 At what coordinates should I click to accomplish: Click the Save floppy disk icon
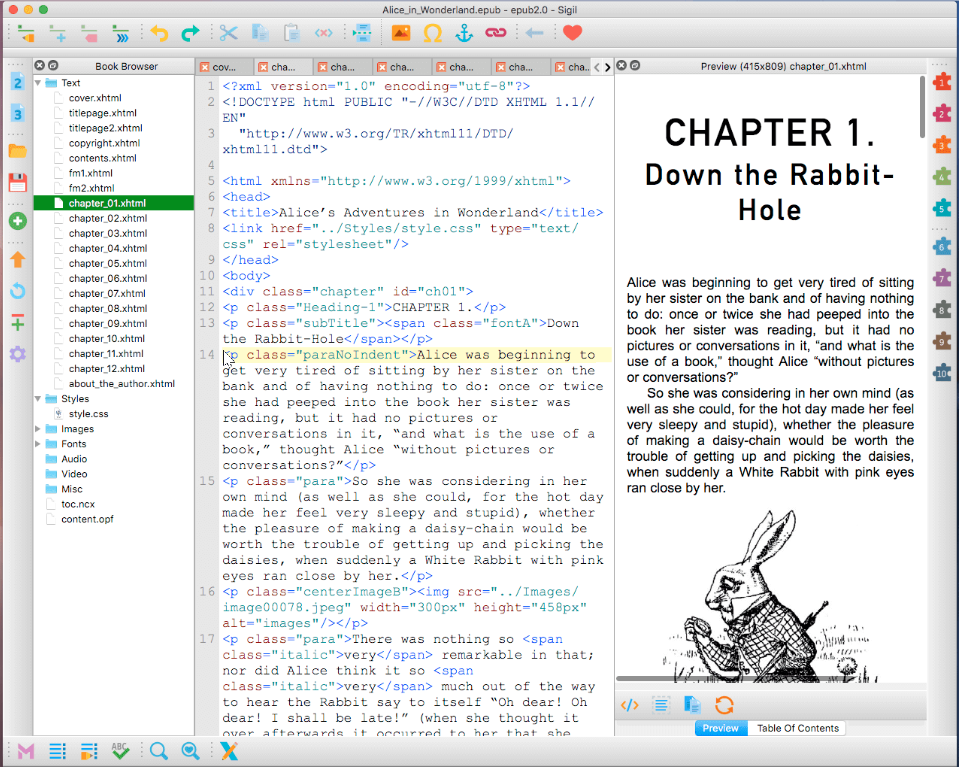point(17,183)
